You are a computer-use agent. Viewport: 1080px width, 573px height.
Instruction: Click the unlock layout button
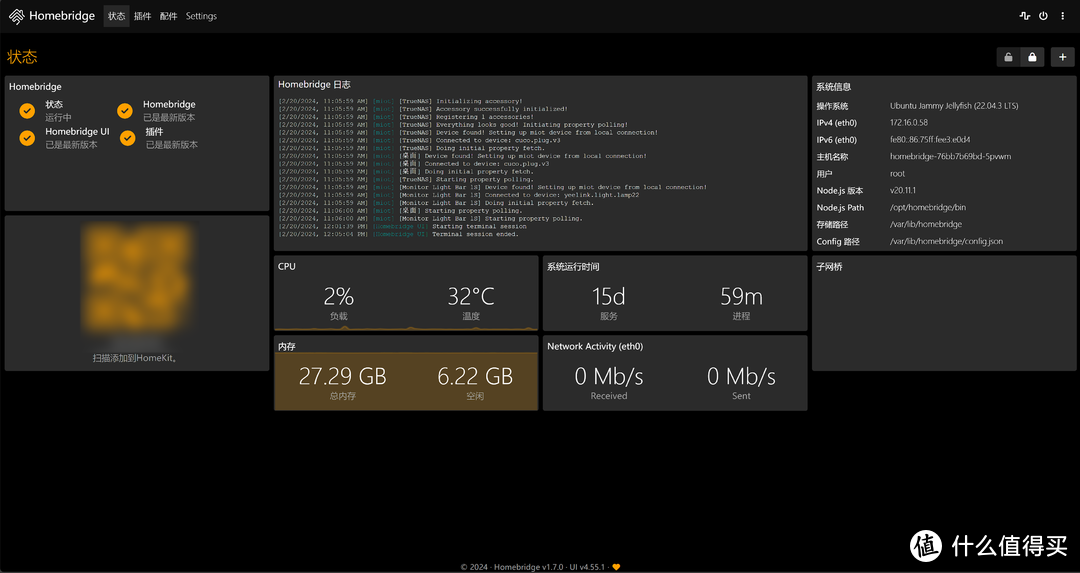pos(1008,57)
